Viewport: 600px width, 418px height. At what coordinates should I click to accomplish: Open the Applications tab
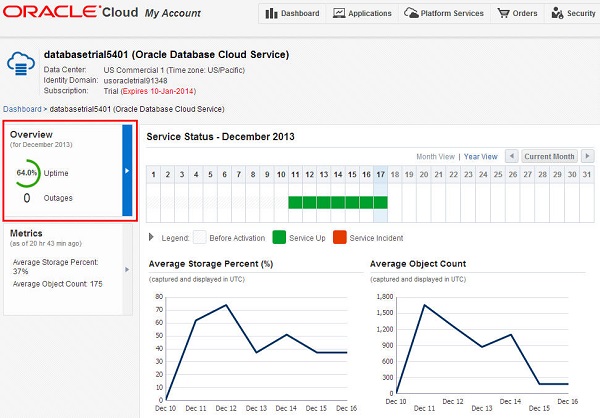[362, 13]
